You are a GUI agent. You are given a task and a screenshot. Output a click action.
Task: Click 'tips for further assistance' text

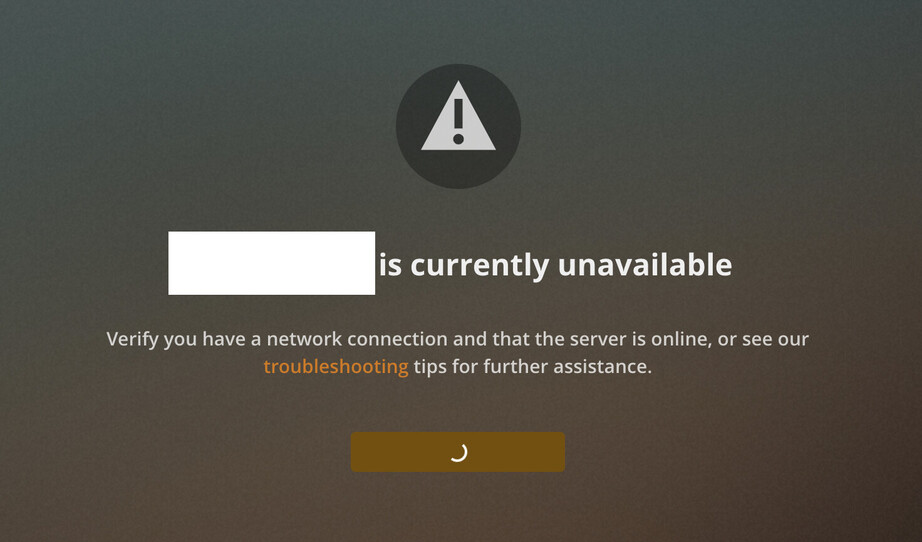click(x=533, y=367)
